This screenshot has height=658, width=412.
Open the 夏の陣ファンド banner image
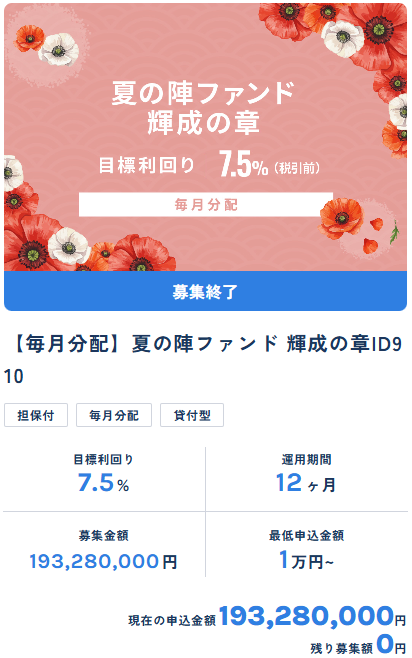[x=206, y=137]
